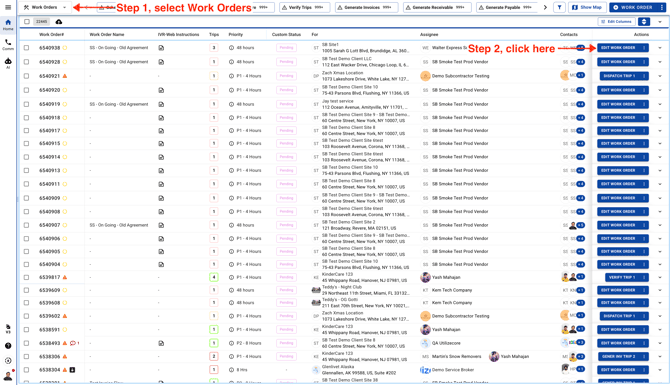Toggle the select-all checkbox
The image size is (670, 385).
pos(27,21)
